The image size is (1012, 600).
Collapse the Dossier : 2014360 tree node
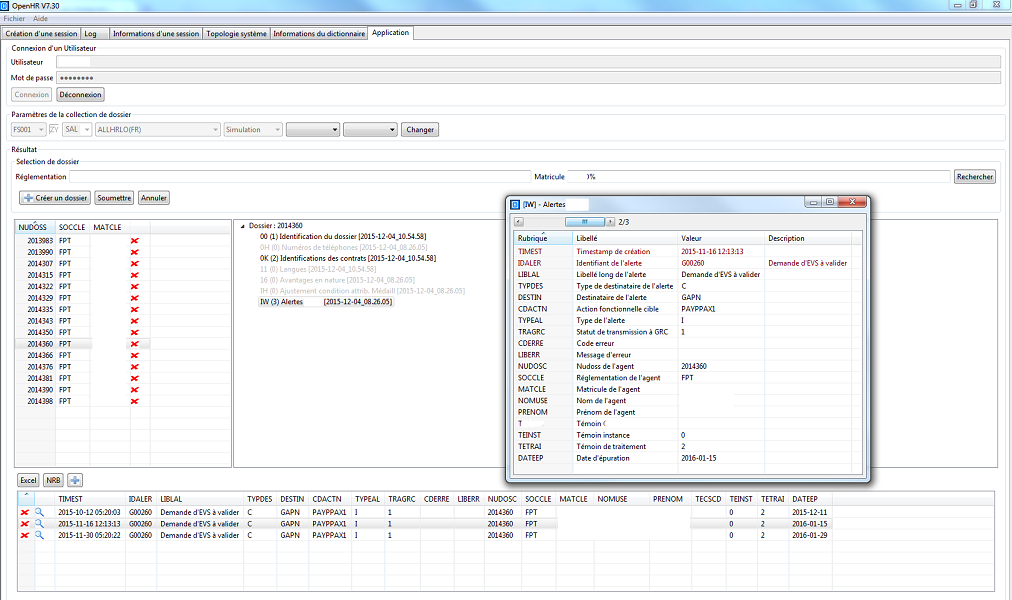point(241,226)
